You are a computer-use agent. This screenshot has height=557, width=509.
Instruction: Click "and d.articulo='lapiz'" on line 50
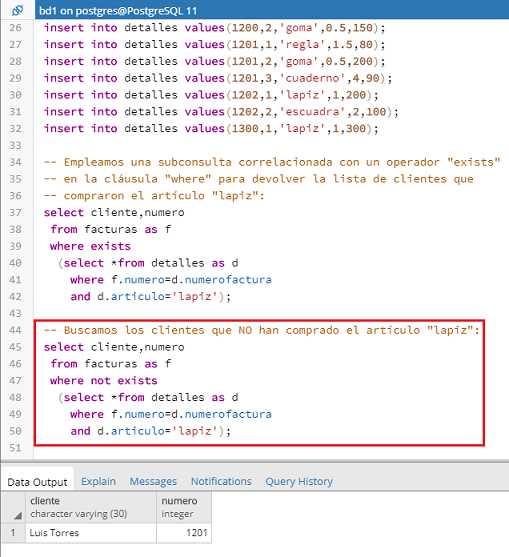pos(151,431)
